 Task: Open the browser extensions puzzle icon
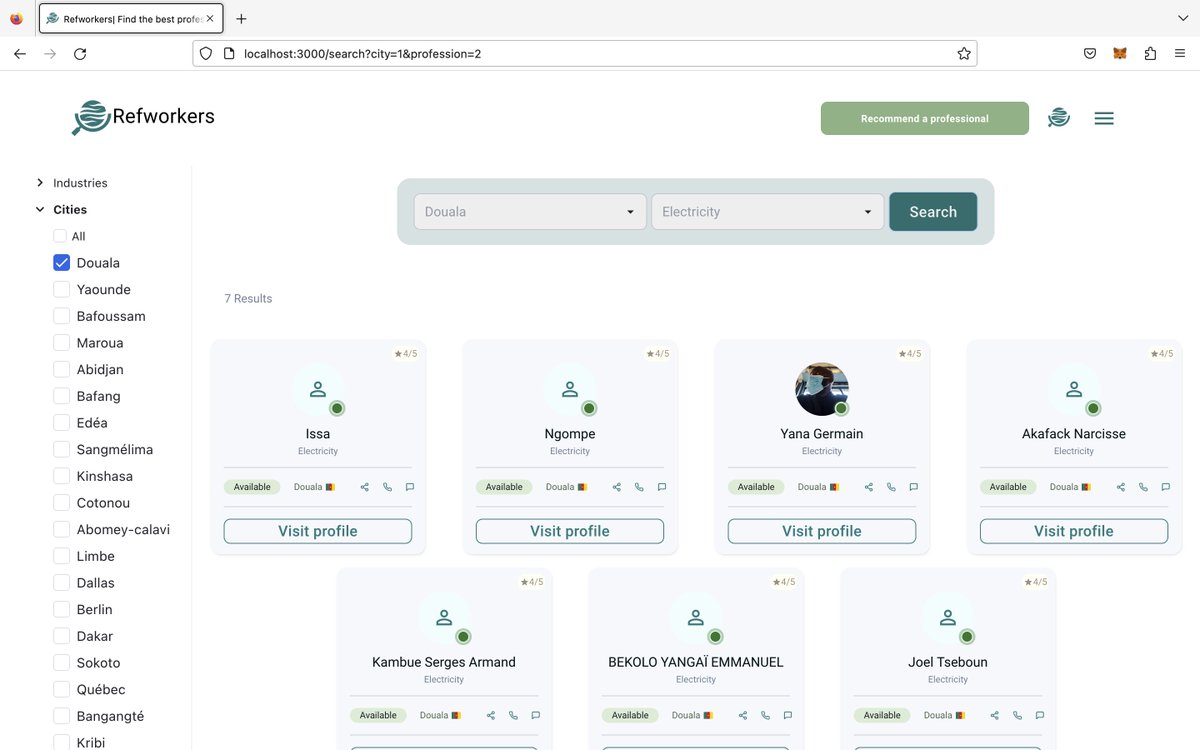point(1150,54)
